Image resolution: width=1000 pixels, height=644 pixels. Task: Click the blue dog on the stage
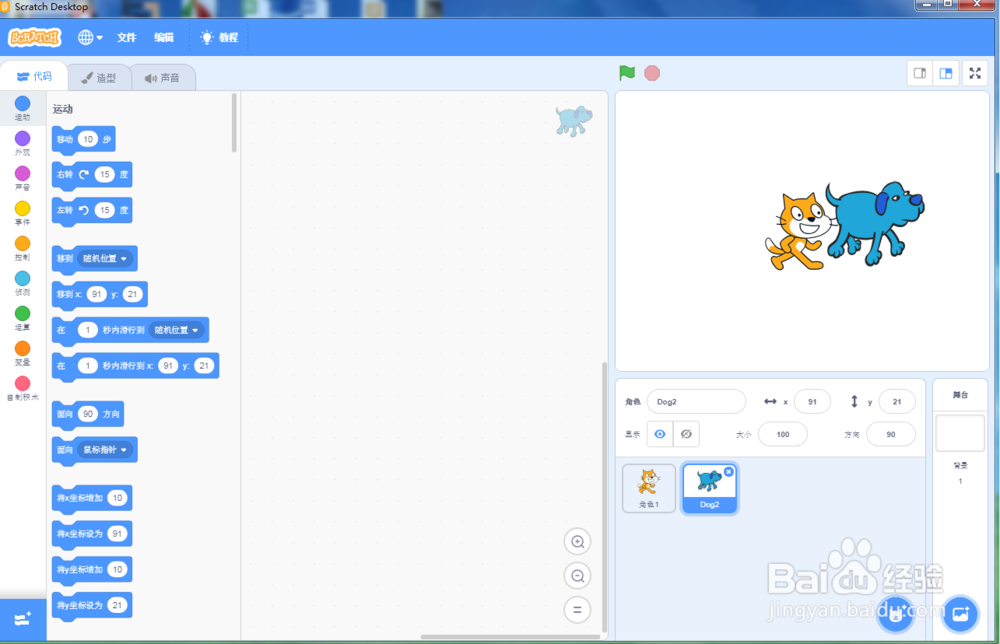[876, 223]
